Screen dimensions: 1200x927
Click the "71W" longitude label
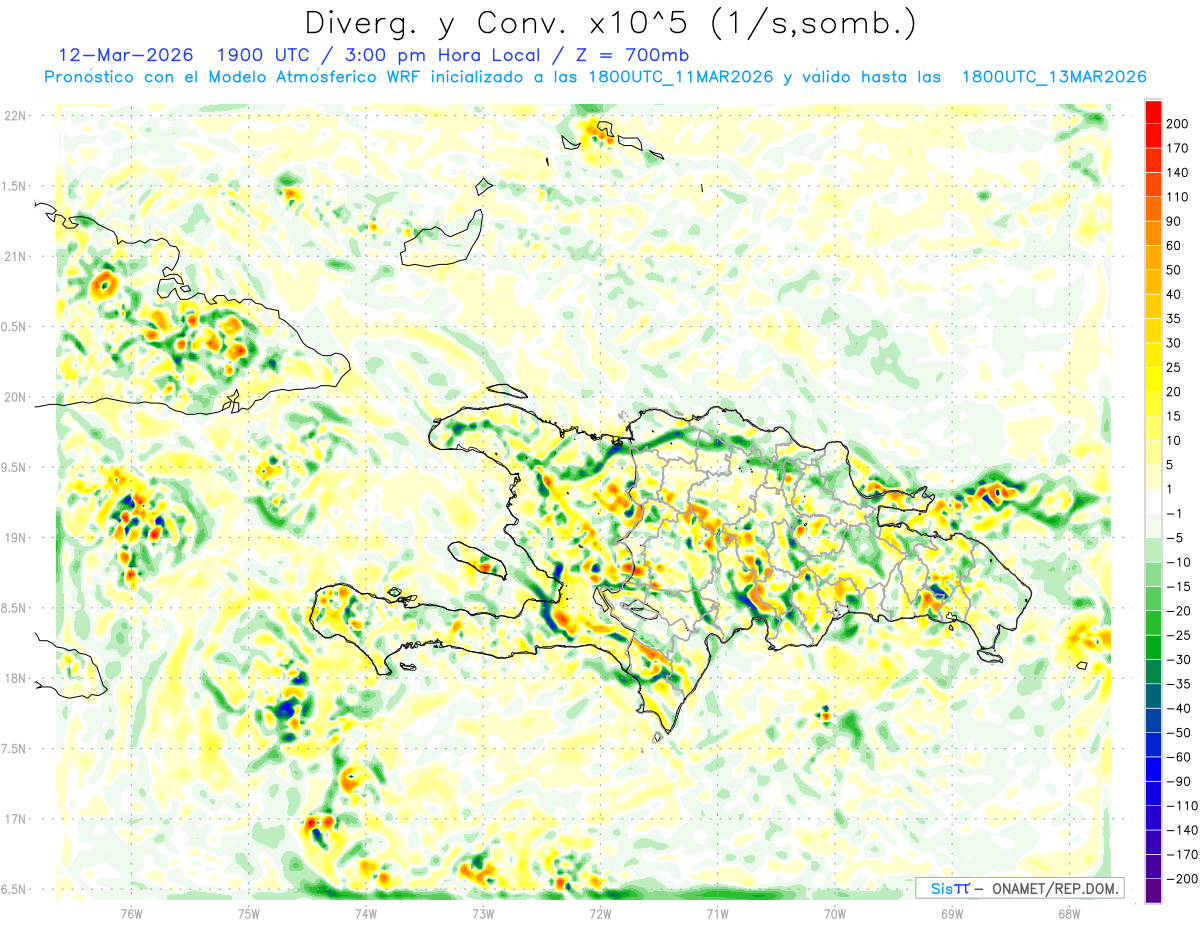point(717,912)
